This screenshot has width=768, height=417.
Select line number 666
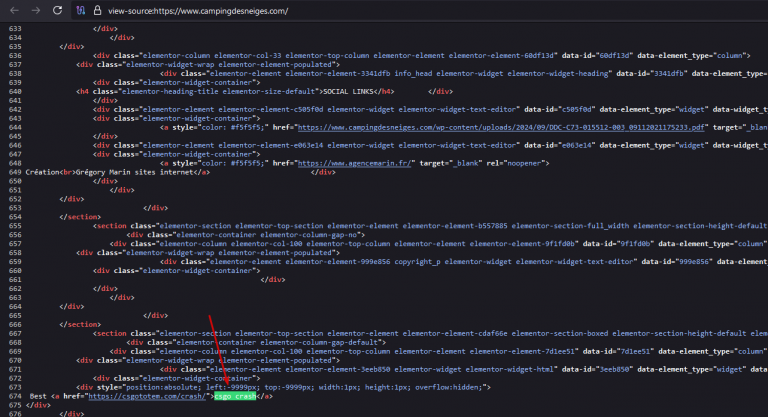tap(15, 324)
